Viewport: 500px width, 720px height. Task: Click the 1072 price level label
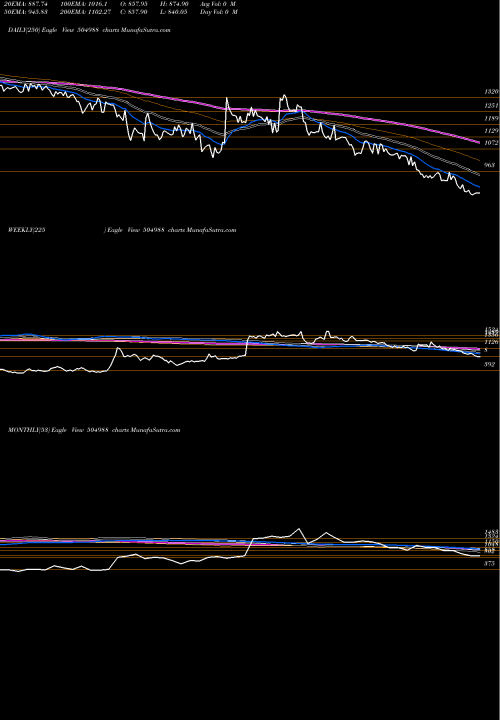tap(491, 143)
